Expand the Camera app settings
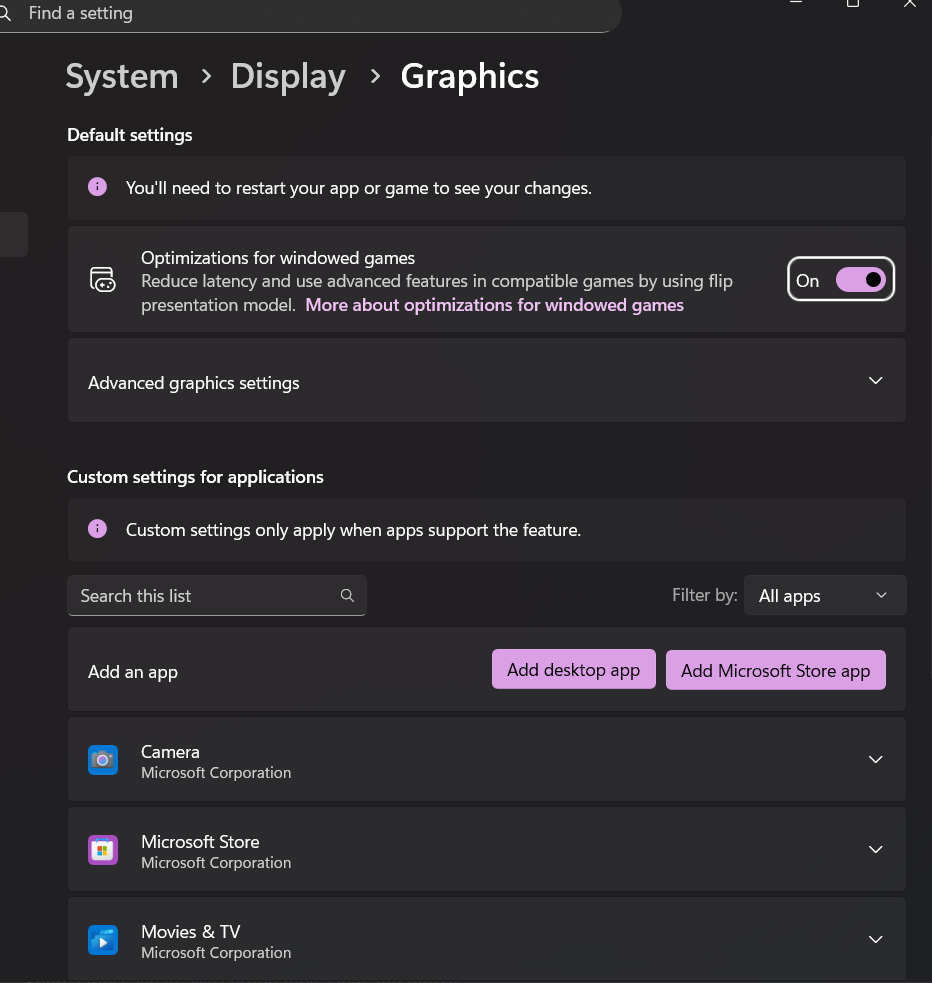The height and width of the screenshot is (983, 932). [875, 760]
